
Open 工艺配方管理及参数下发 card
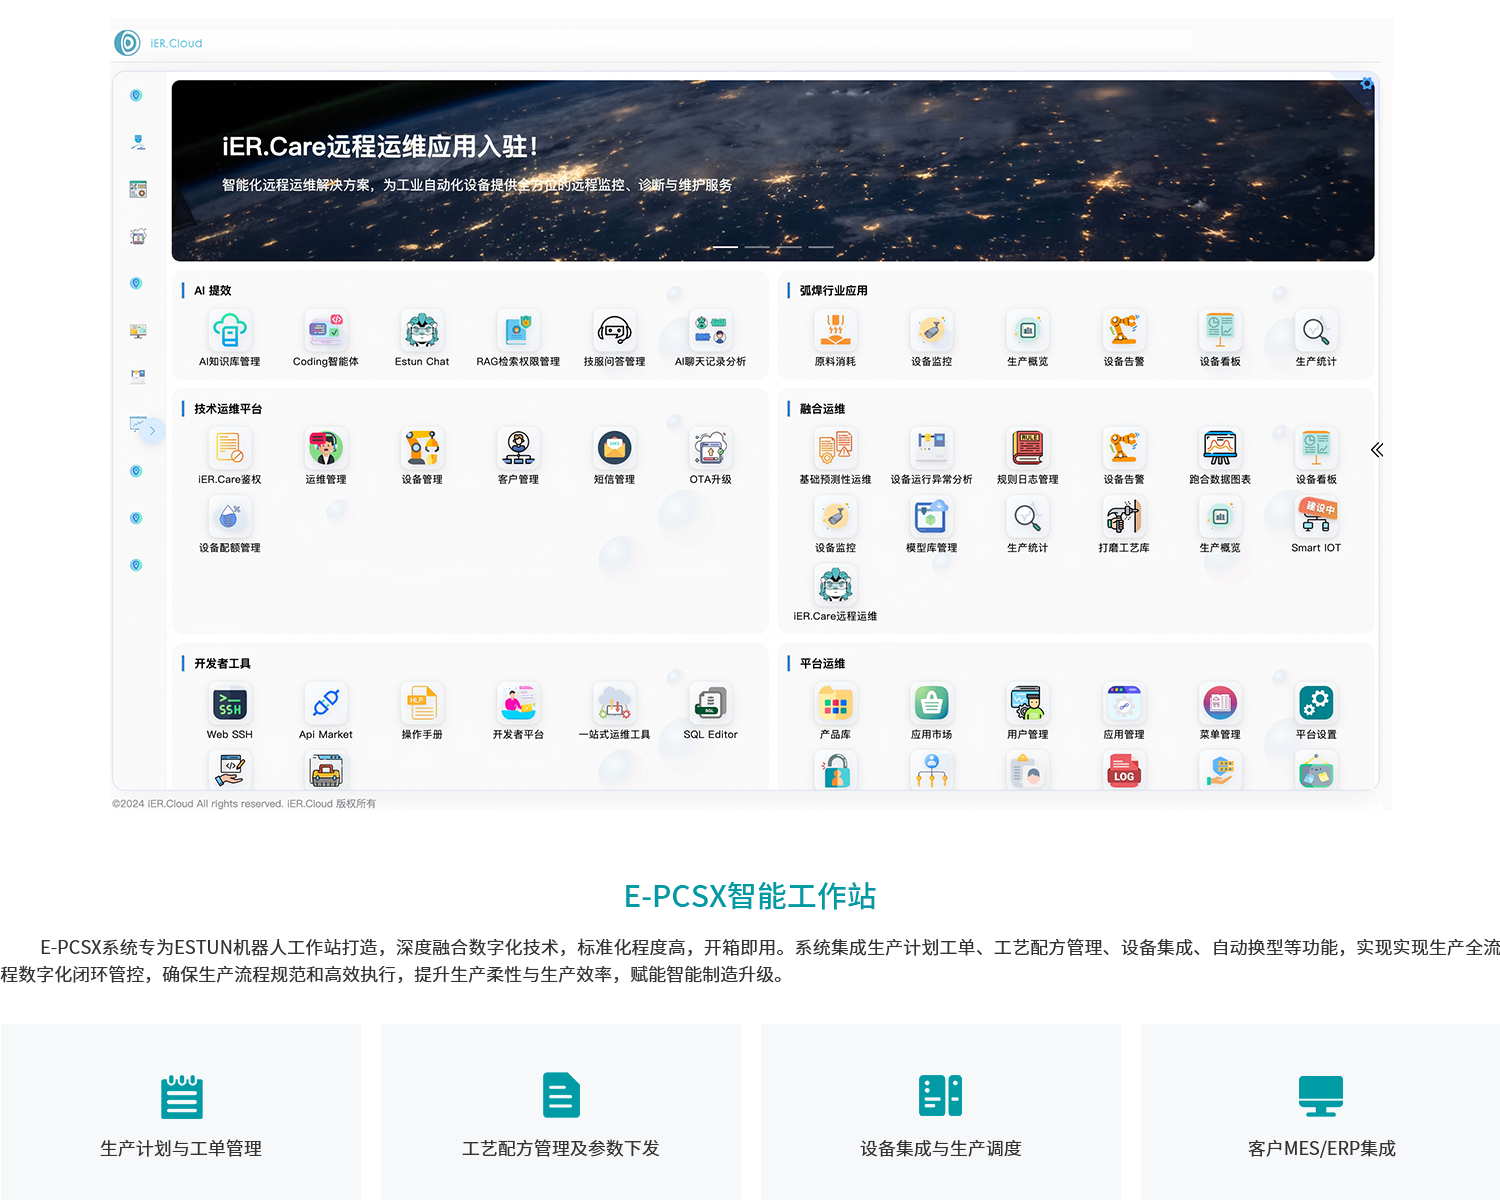[561, 1112]
